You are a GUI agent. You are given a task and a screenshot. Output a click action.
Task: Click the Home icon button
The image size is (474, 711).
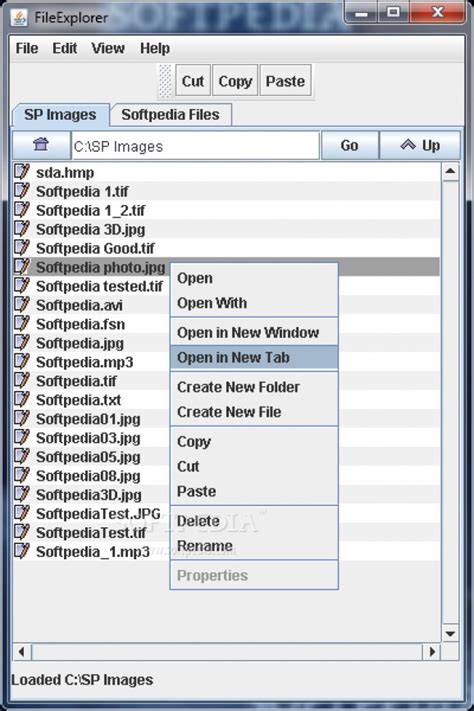point(41,145)
